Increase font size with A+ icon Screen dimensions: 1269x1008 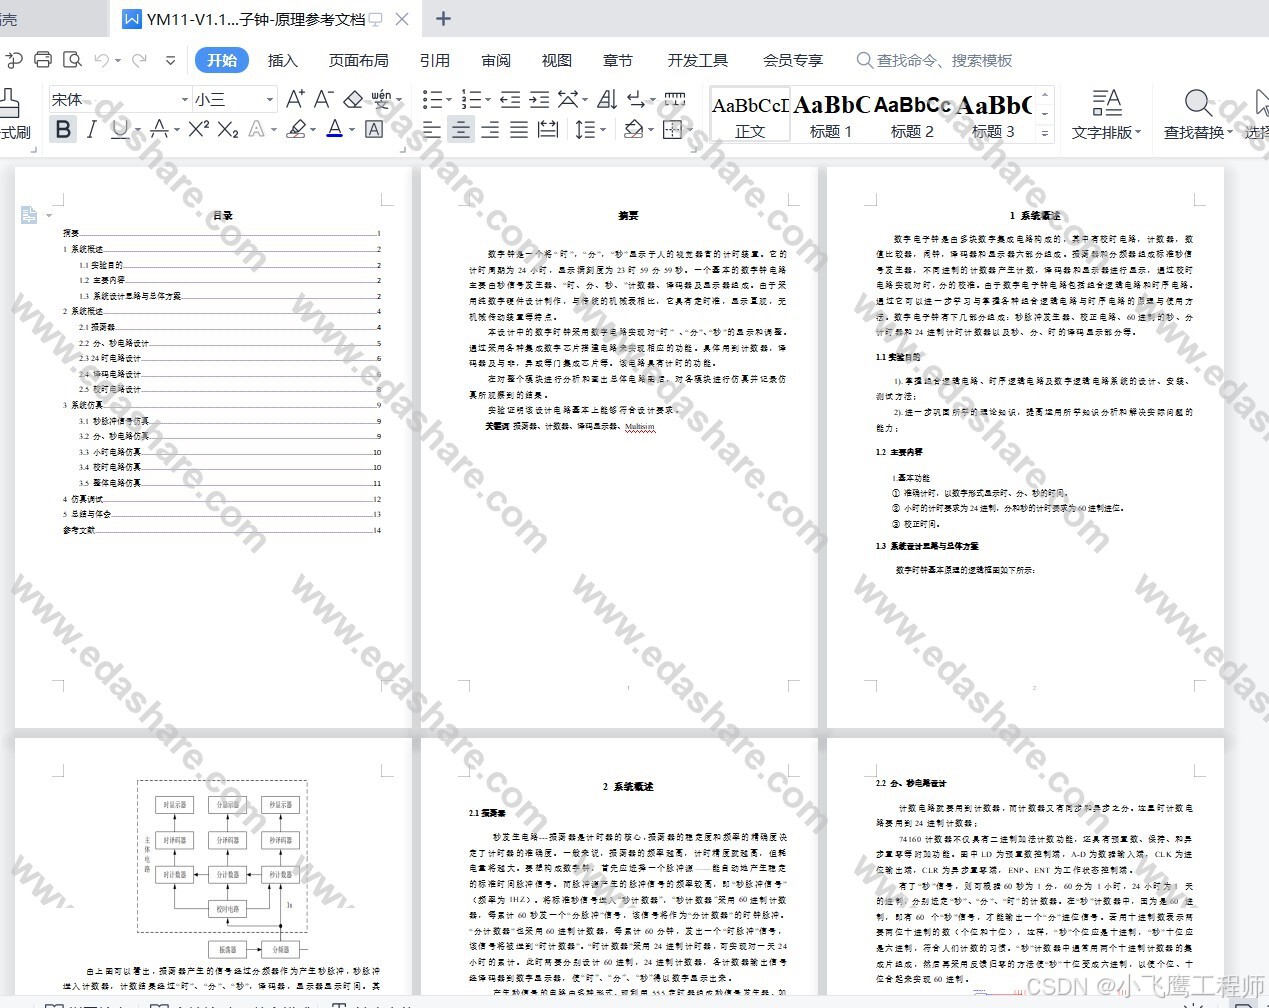(x=295, y=99)
